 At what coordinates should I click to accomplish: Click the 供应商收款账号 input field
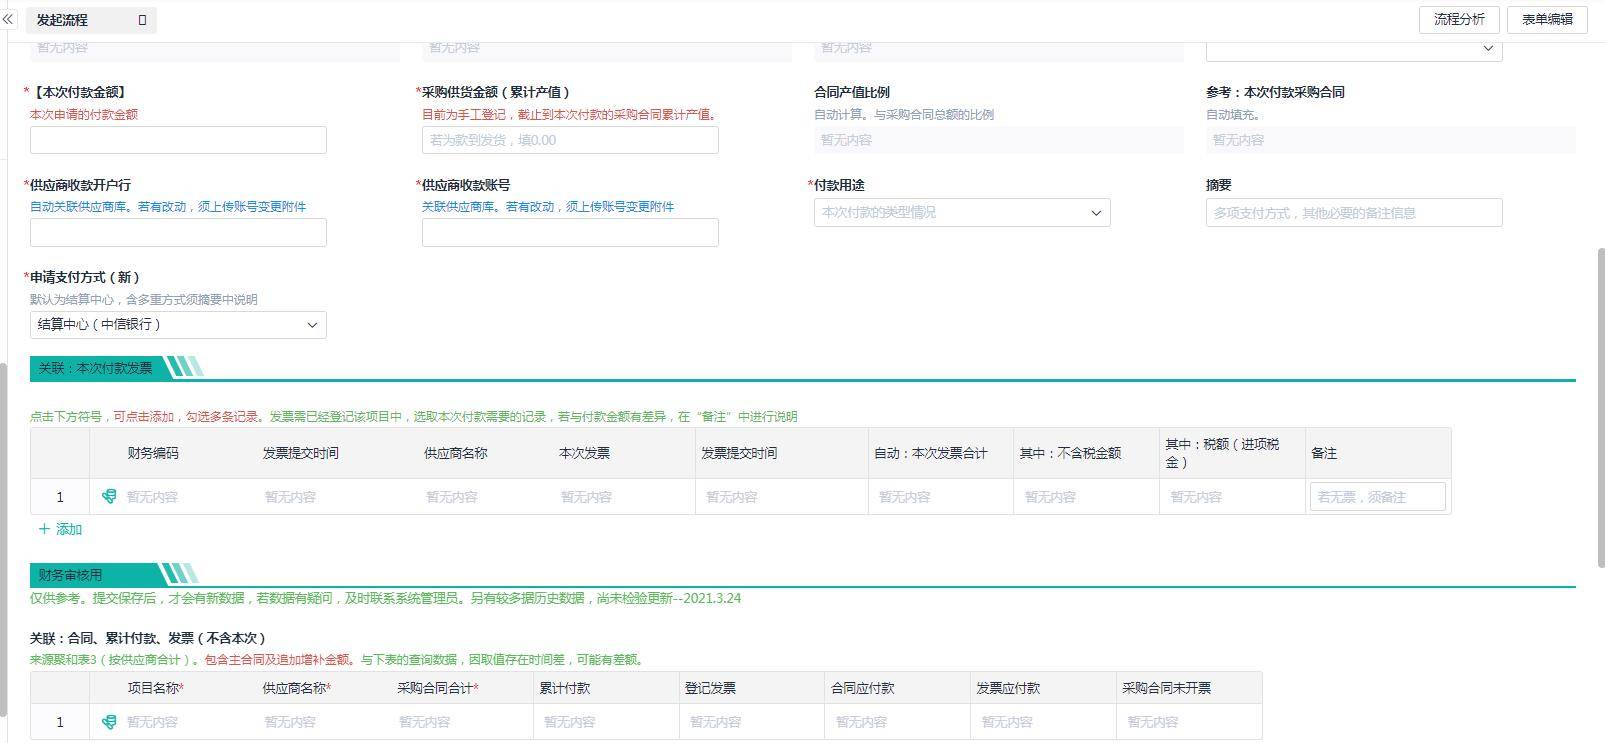click(569, 233)
